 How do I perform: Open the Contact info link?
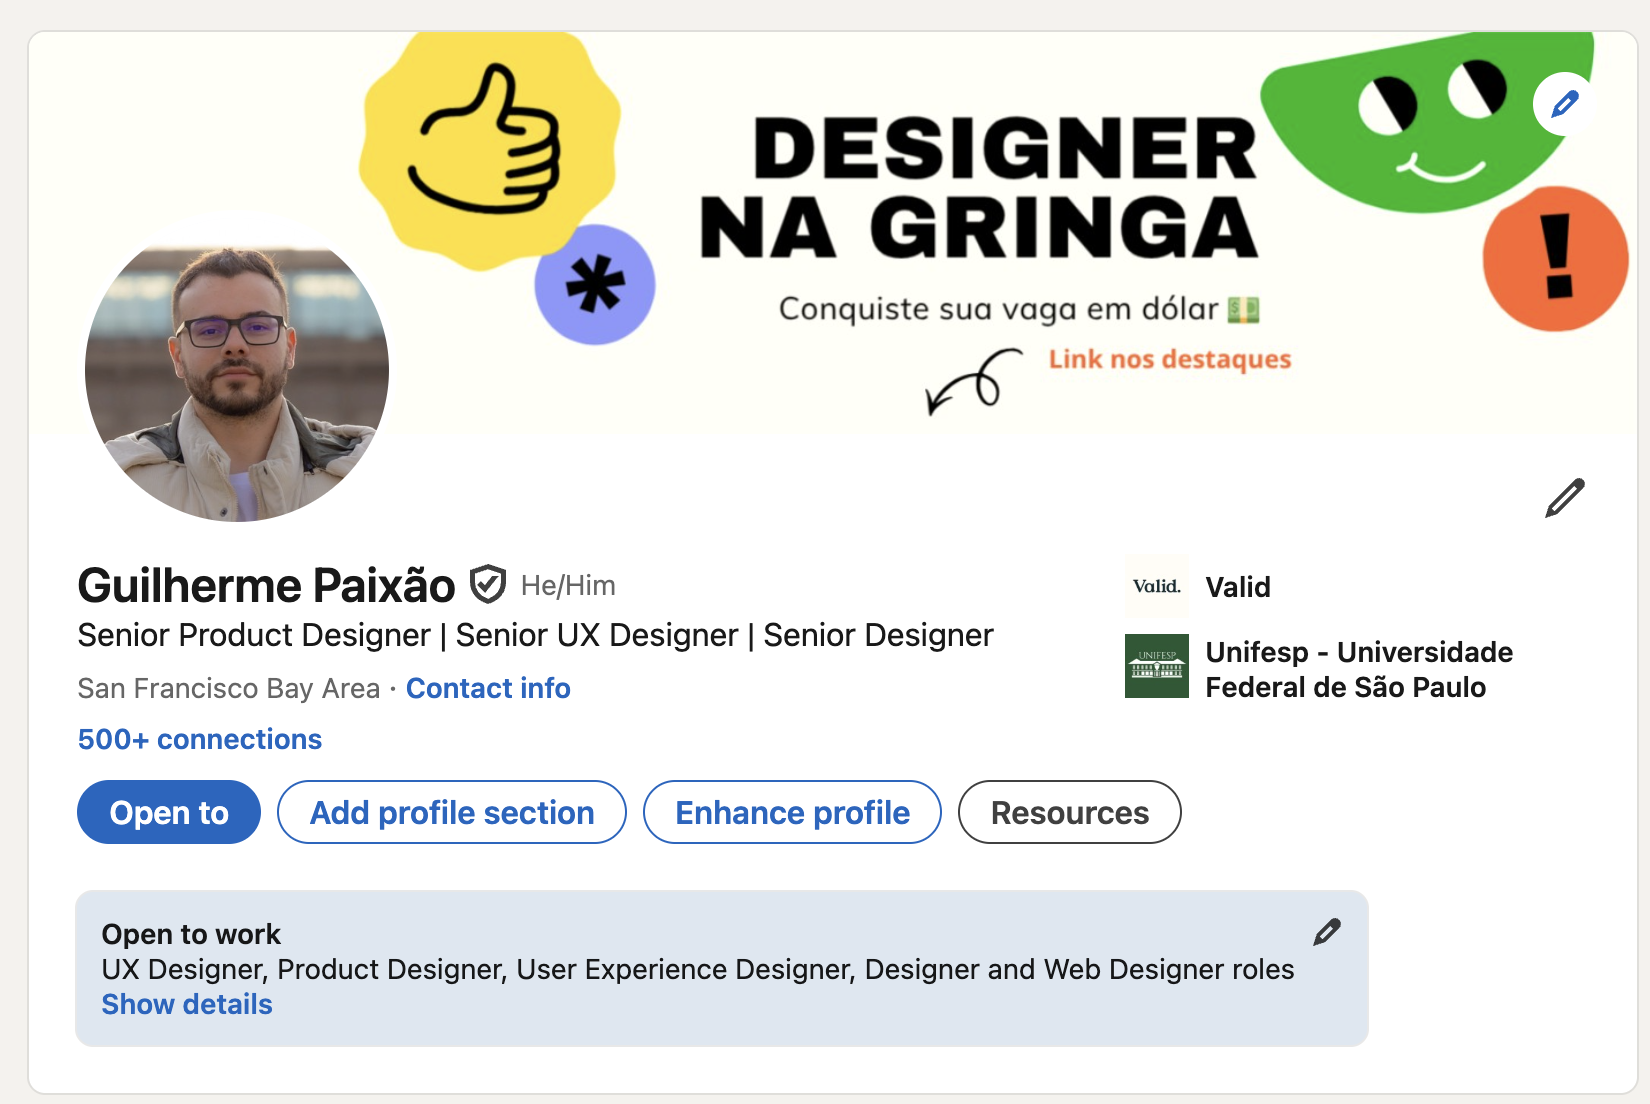[488, 689]
